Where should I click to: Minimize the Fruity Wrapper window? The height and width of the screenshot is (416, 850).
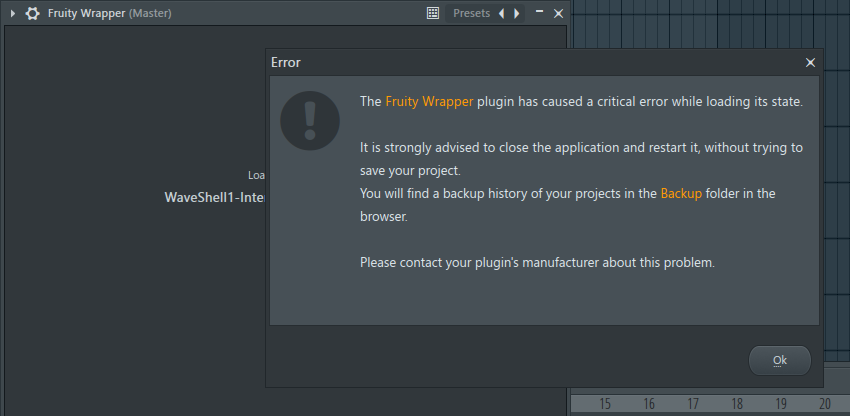click(x=539, y=11)
